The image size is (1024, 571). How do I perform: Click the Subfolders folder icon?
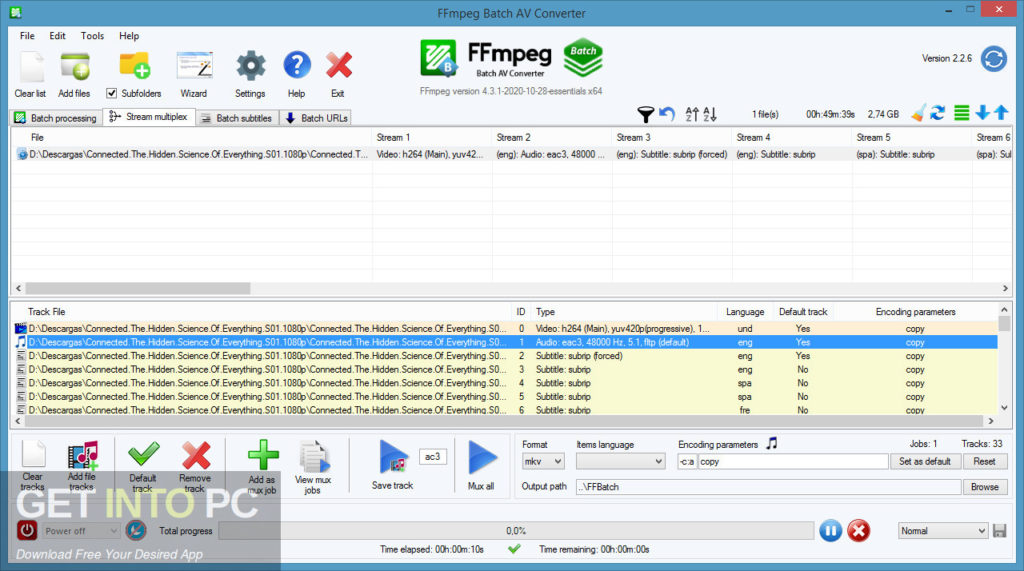point(135,67)
